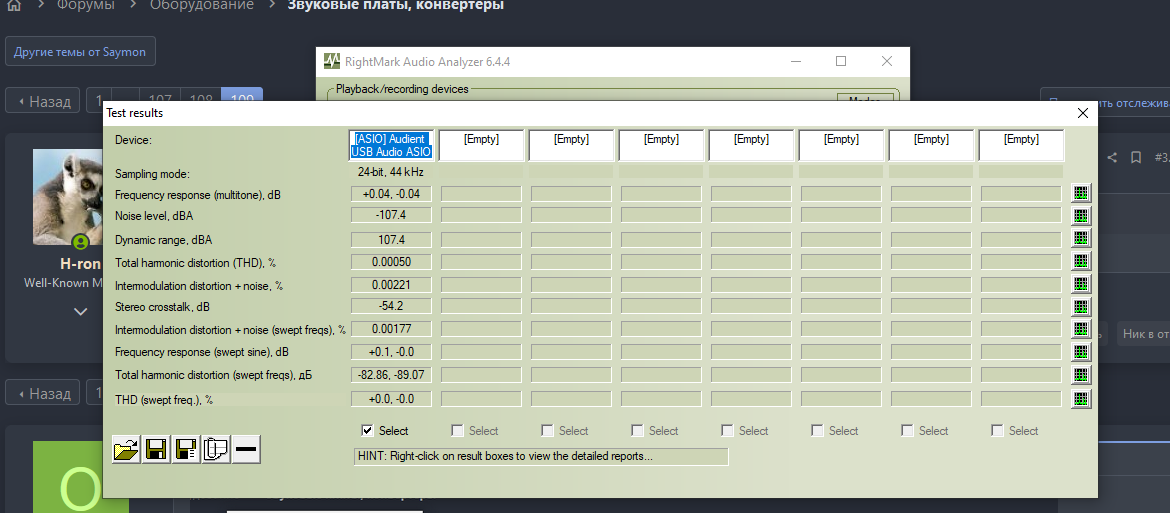Image resolution: width=1170 pixels, height=513 pixels.
Task: Go to forum home via house icon
Action: click(13, 5)
